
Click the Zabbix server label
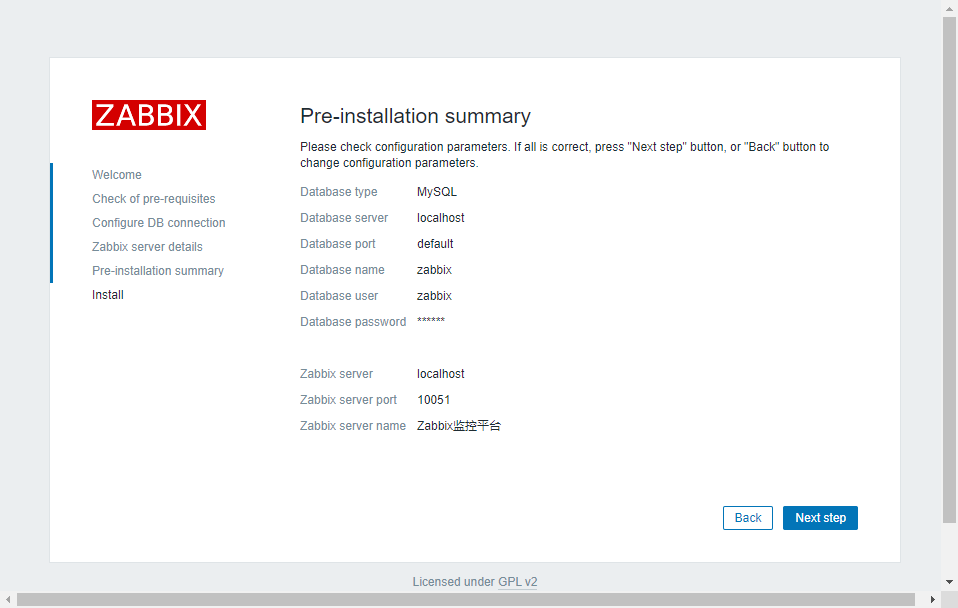click(x=336, y=374)
